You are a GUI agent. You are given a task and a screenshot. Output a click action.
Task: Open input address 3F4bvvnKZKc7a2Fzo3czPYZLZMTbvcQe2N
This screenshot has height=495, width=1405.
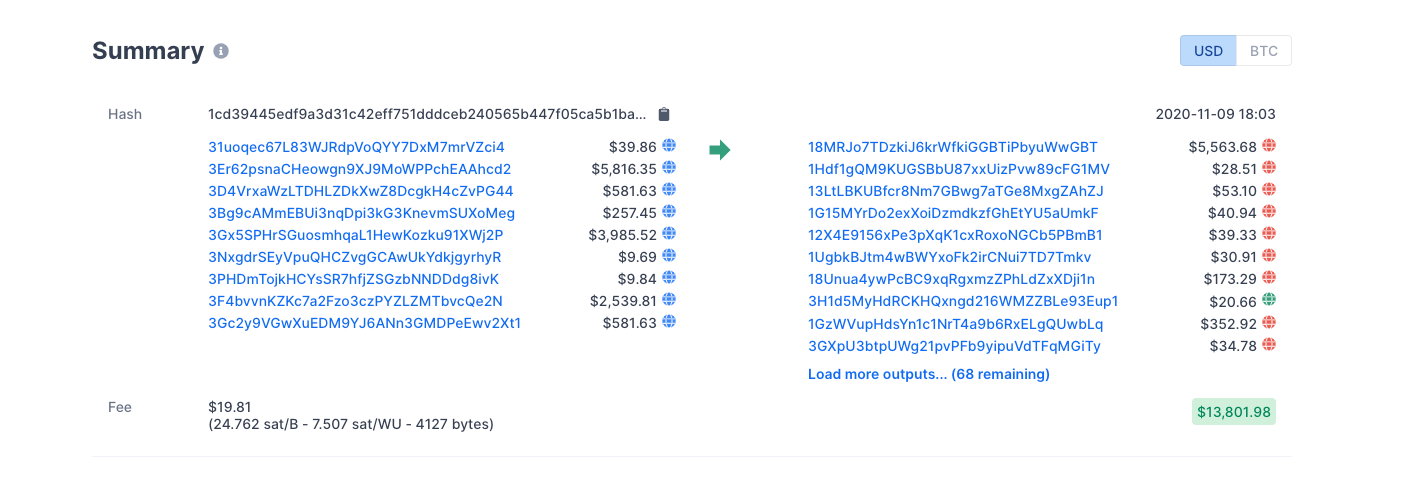click(x=356, y=301)
